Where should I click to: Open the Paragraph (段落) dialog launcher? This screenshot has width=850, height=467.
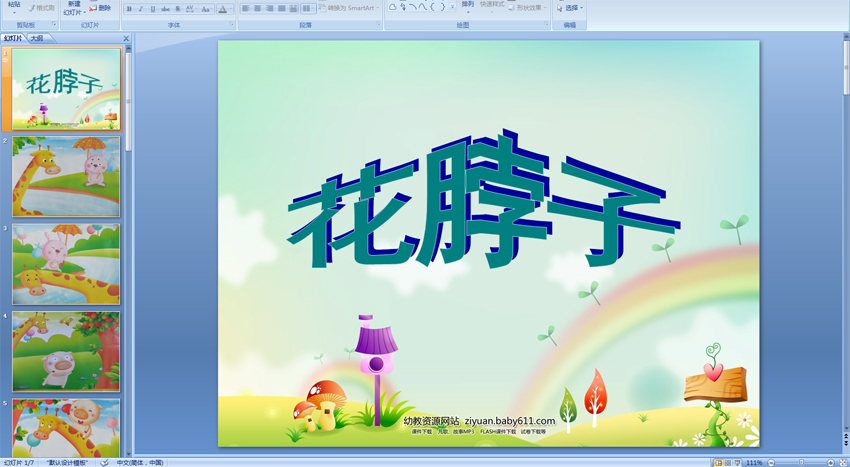tap(378, 25)
